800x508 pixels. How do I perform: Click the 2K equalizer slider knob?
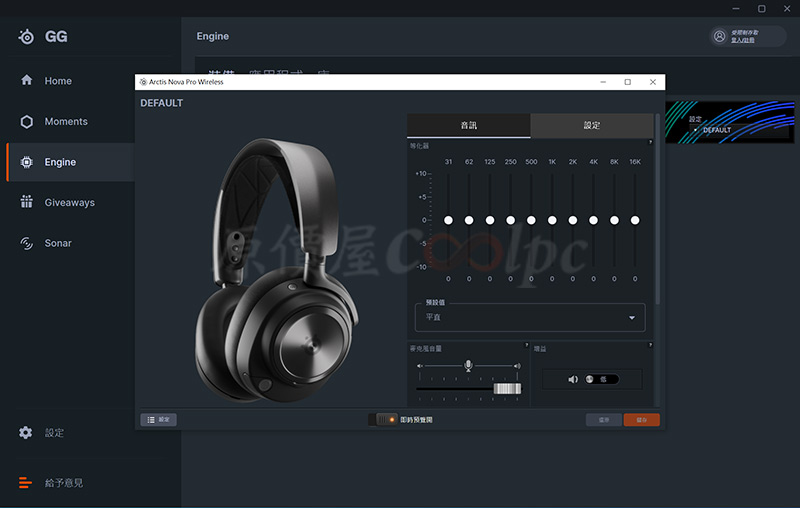click(x=573, y=220)
